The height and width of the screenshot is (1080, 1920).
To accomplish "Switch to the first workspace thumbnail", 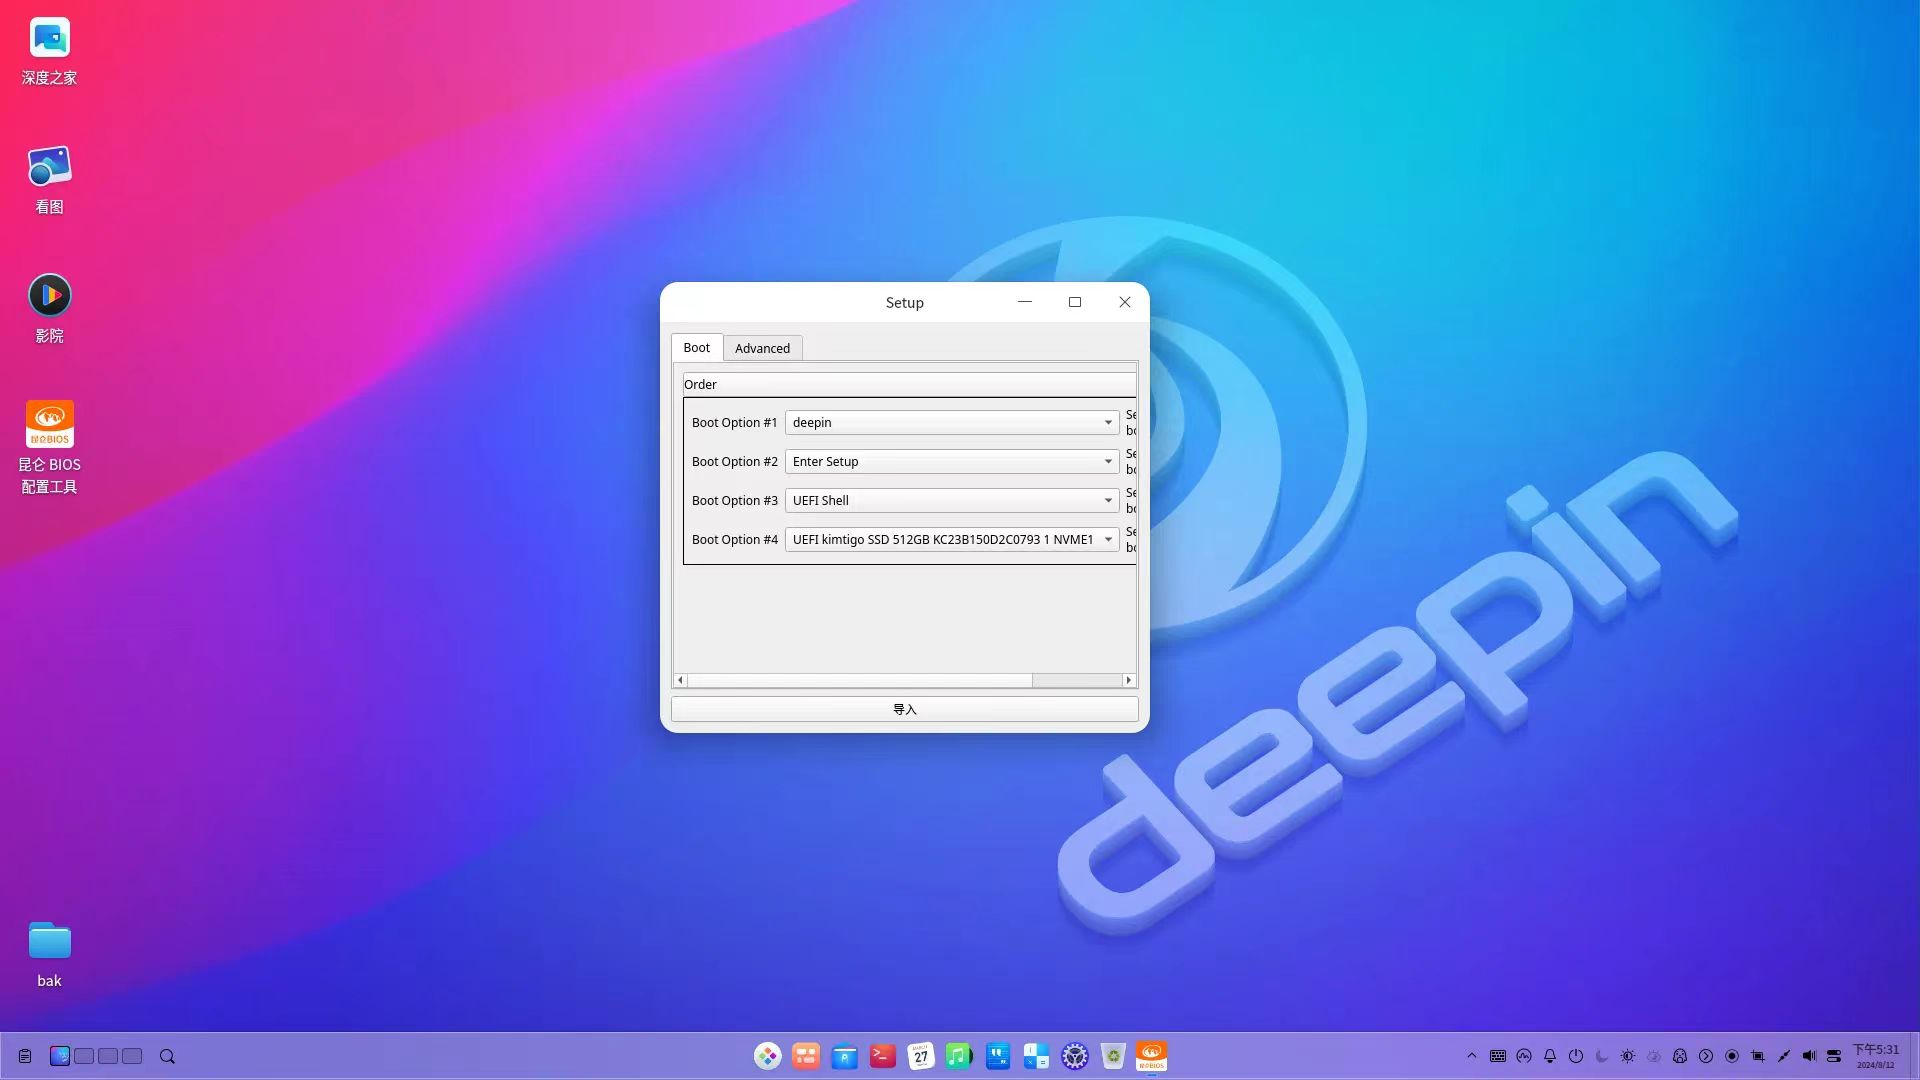I will [x=60, y=1056].
